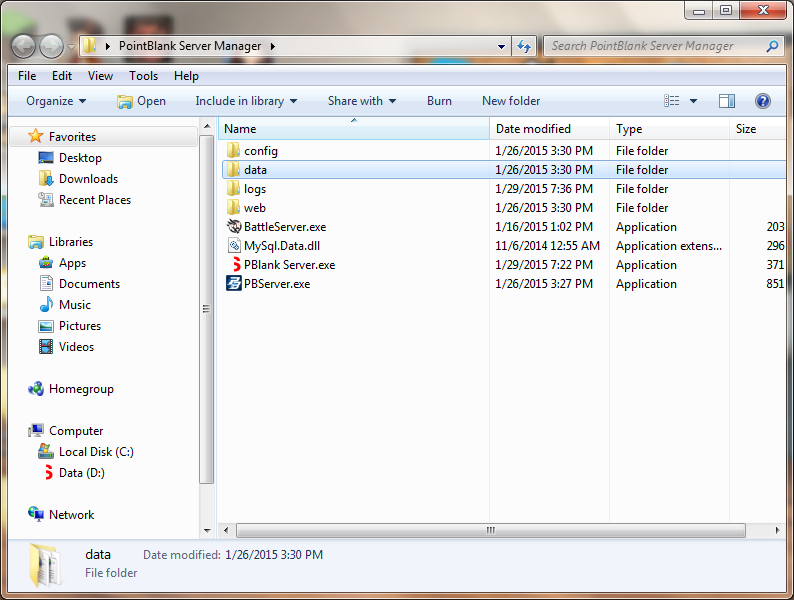Image resolution: width=794 pixels, height=600 pixels.
Task: Click horizontal scrollbar right arrow
Action: click(x=778, y=530)
